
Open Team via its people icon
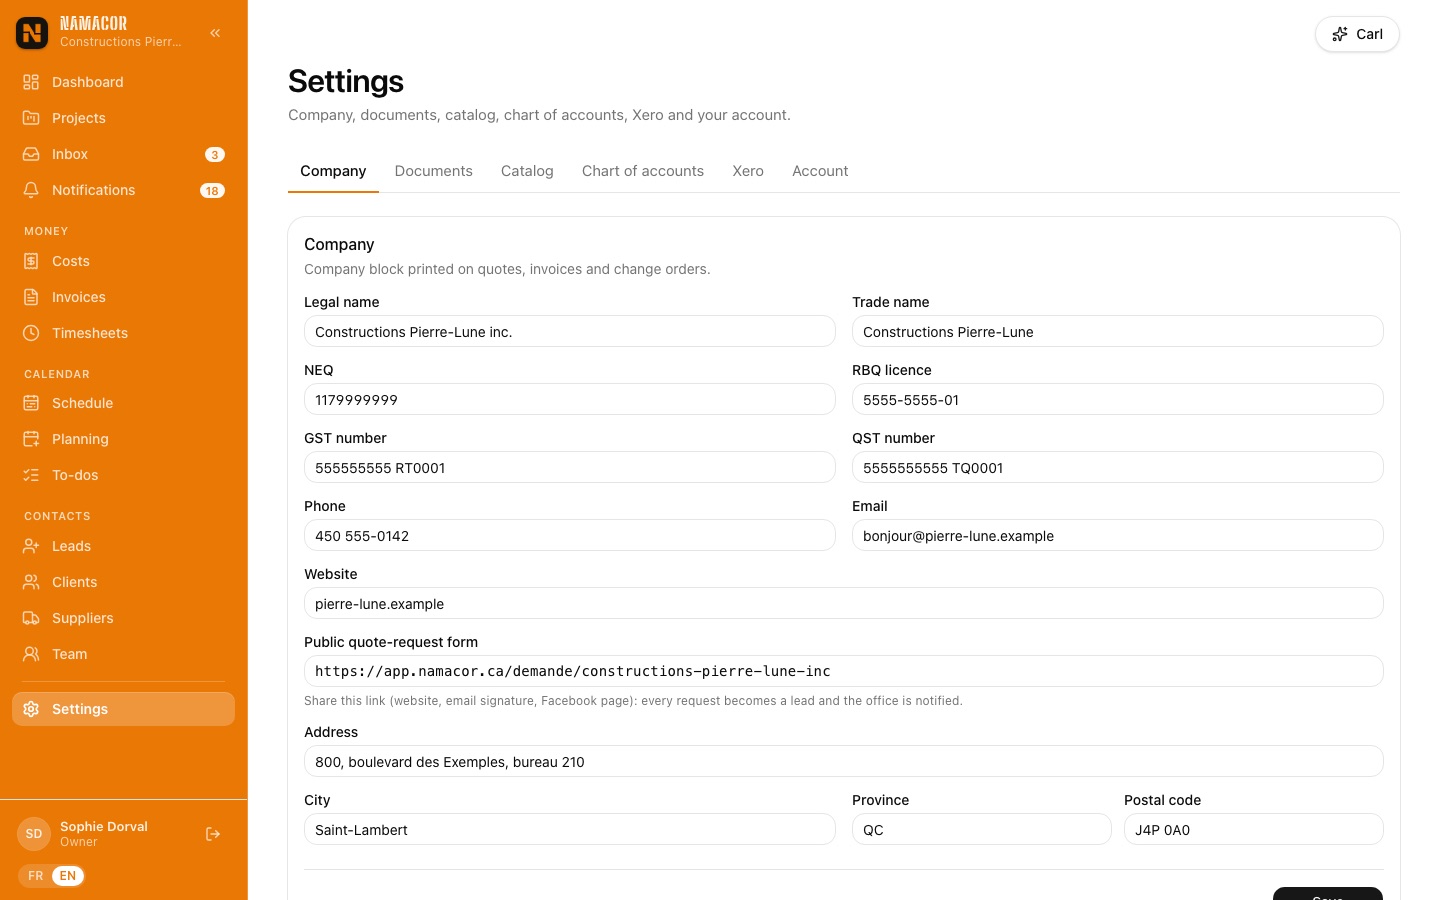click(x=31, y=654)
